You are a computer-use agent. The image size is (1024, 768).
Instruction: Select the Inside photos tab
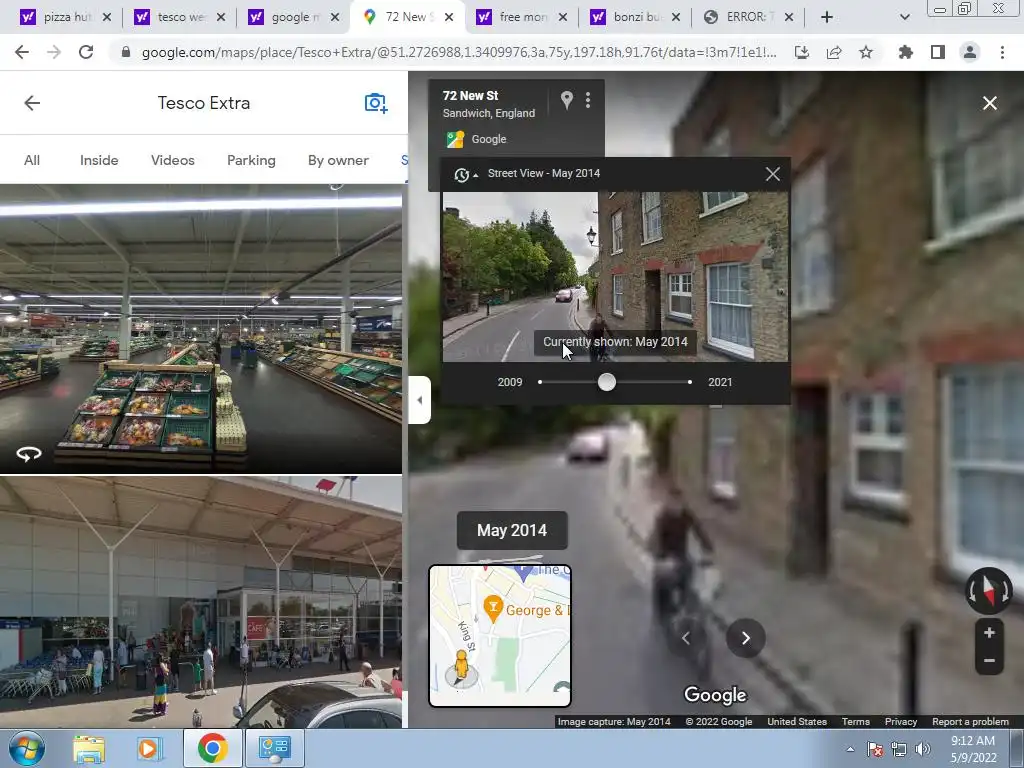pyautogui.click(x=99, y=160)
